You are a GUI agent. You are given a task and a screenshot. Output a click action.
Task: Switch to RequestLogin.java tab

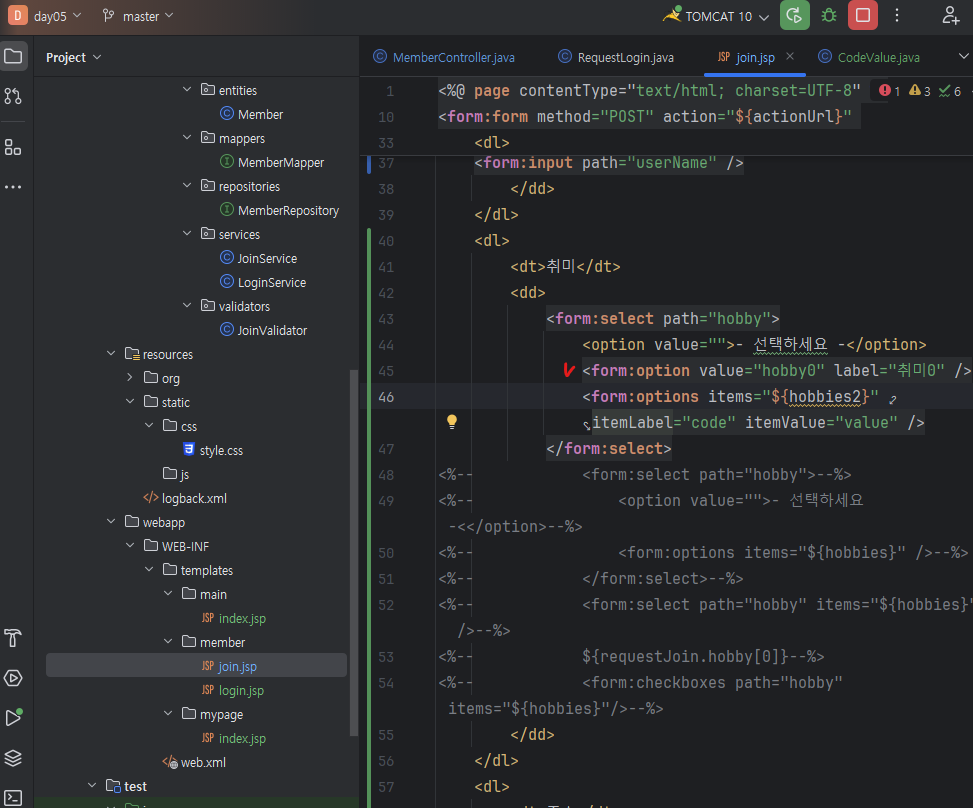click(615, 57)
